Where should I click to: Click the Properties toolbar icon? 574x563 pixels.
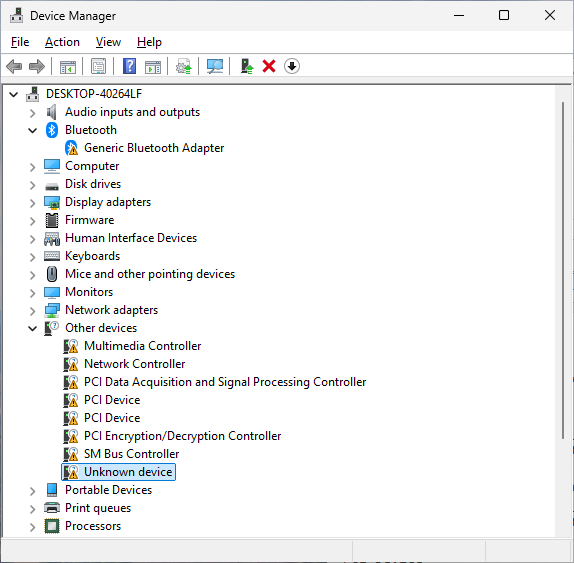98,67
